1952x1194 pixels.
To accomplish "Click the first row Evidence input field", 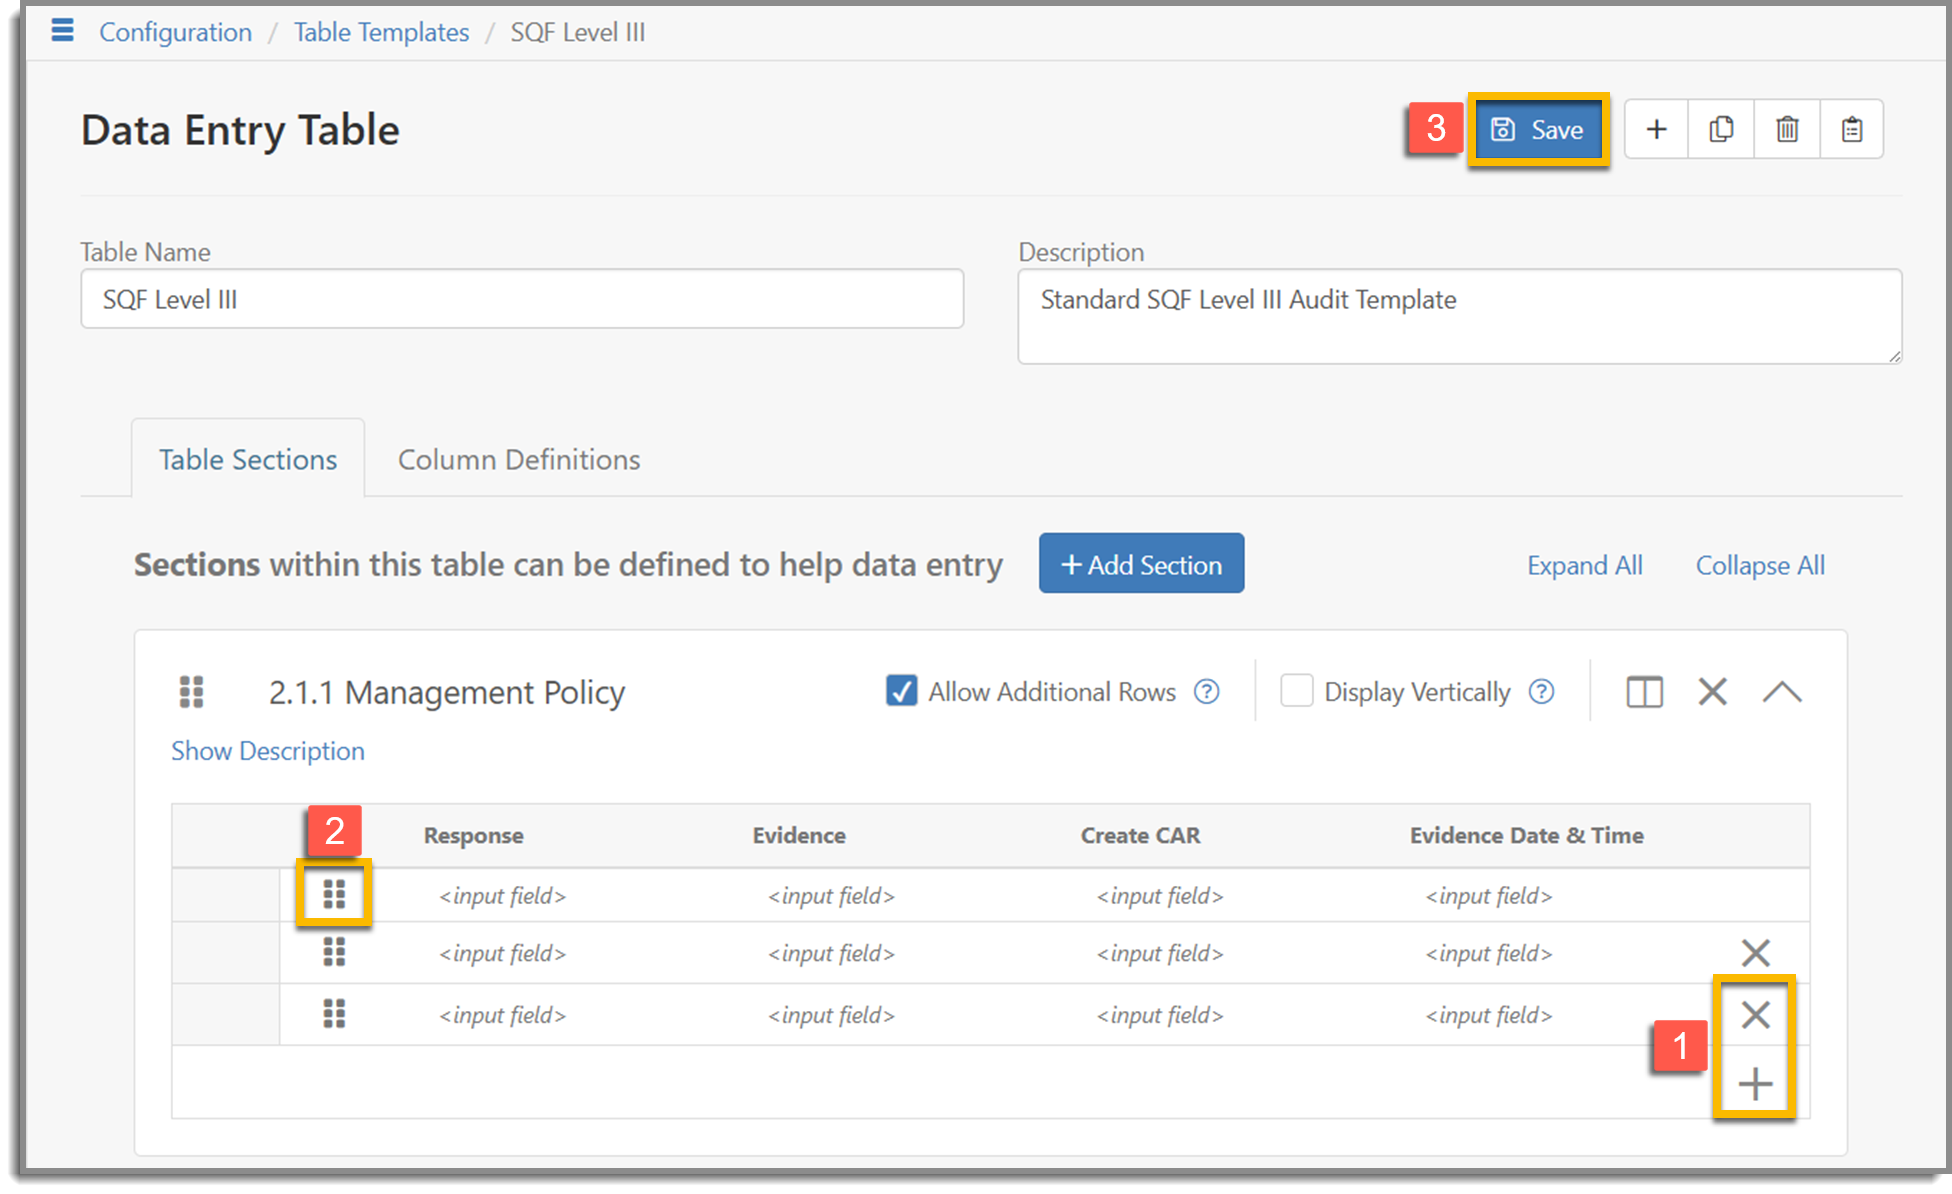I will pos(831,896).
